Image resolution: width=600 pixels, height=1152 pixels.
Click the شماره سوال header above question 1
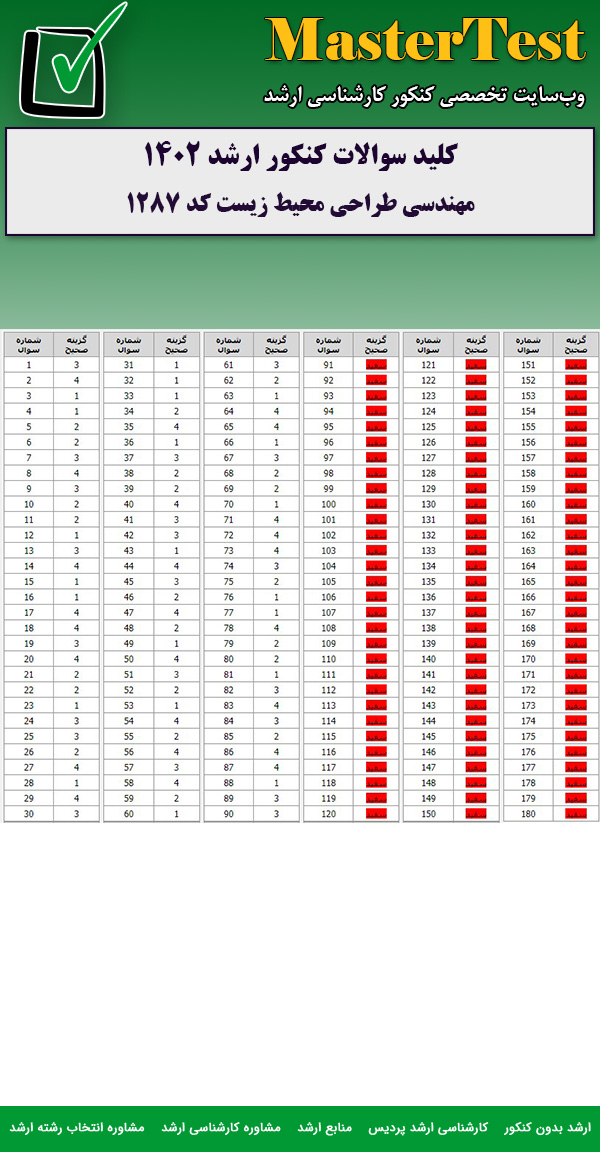(x=29, y=344)
